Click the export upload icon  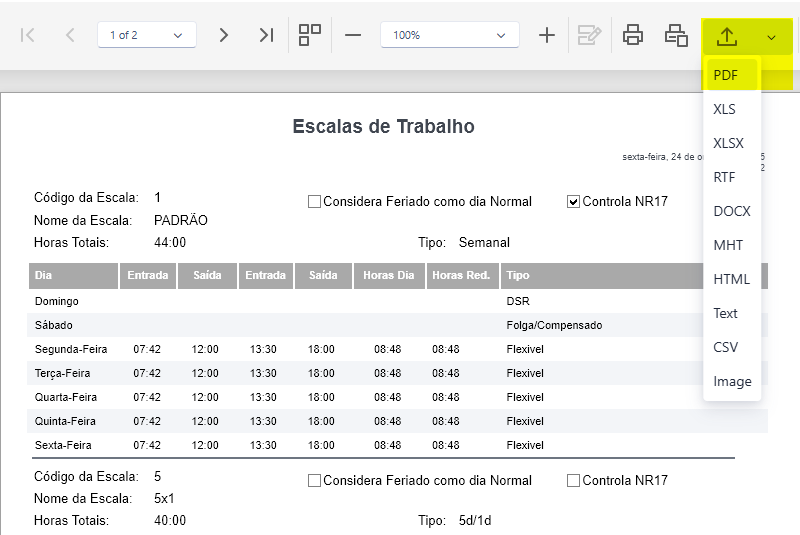[727, 36]
